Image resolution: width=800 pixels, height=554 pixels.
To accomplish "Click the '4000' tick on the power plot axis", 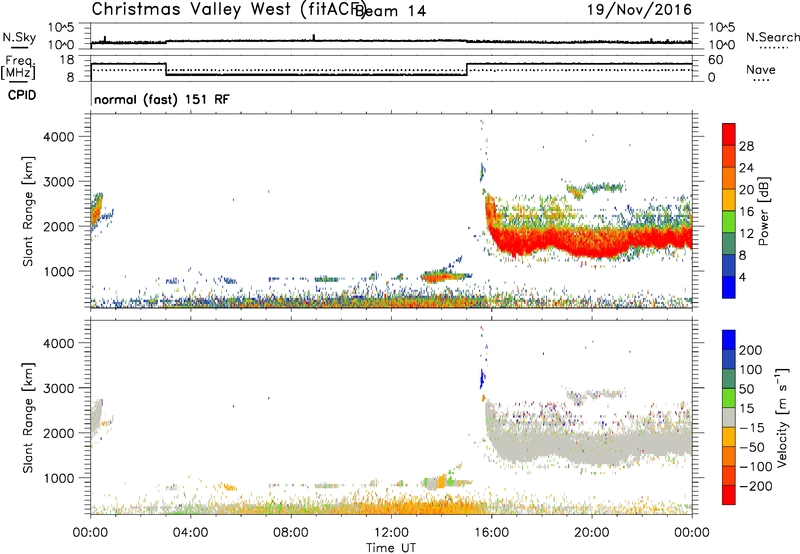I will coord(59,137).
